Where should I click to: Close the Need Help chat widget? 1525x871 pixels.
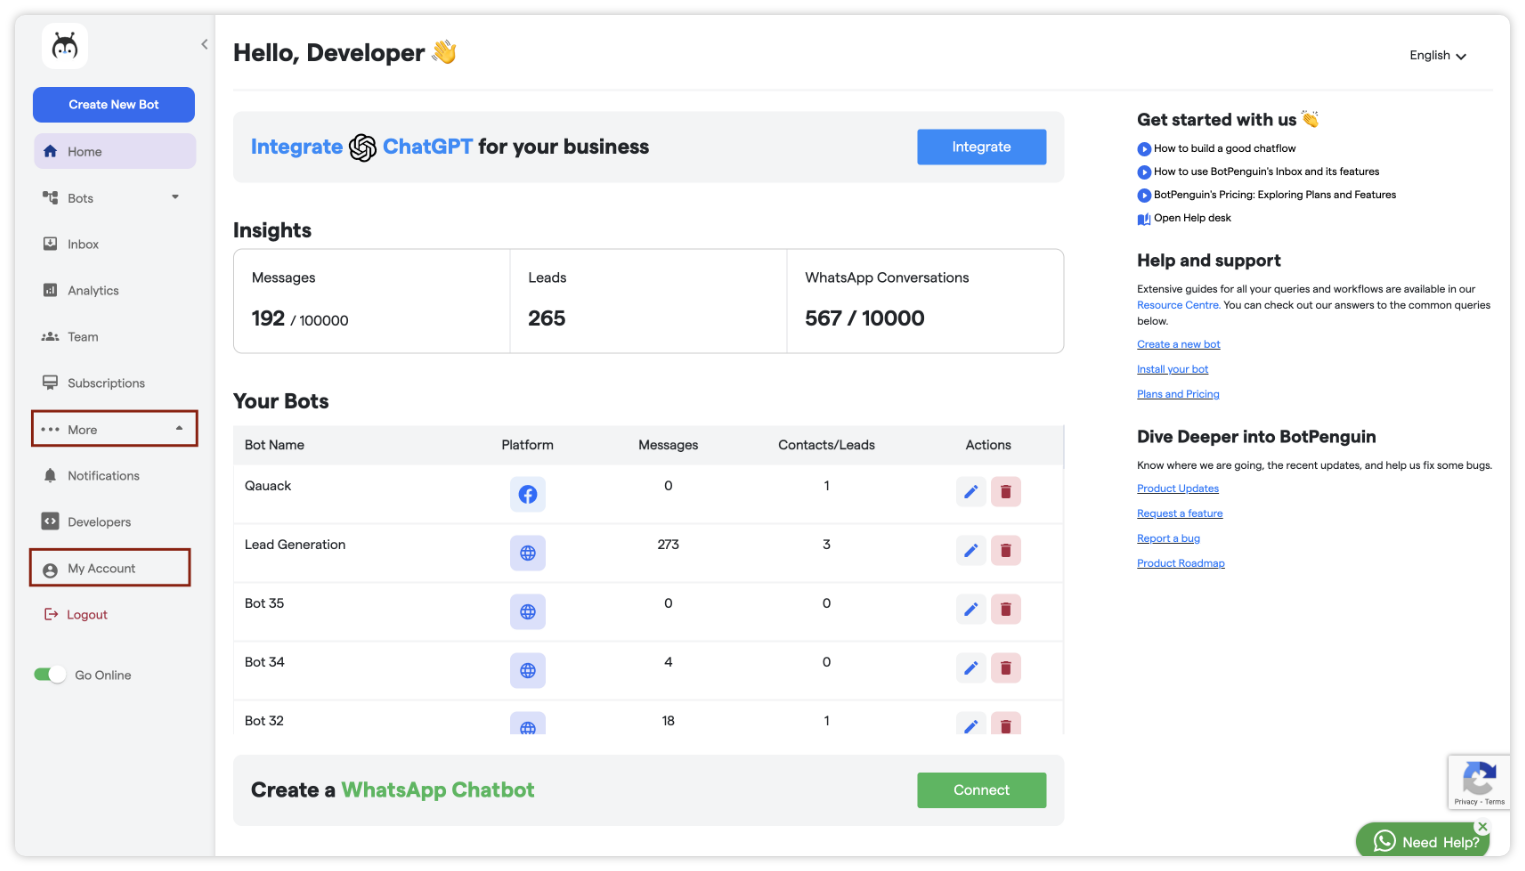point(1482,827)
